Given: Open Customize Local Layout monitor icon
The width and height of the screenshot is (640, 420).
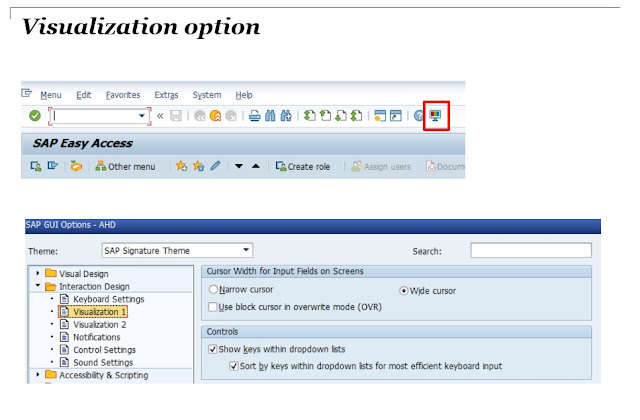Looking at the screenshot, I should [x=436, y=116].
